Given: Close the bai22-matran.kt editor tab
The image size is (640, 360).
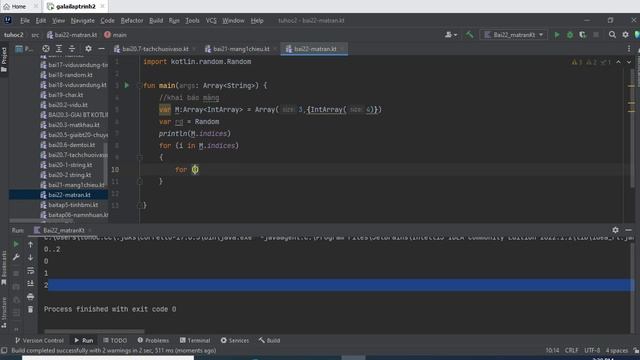Looking at the screenshot, I should [x=342, y=49].
